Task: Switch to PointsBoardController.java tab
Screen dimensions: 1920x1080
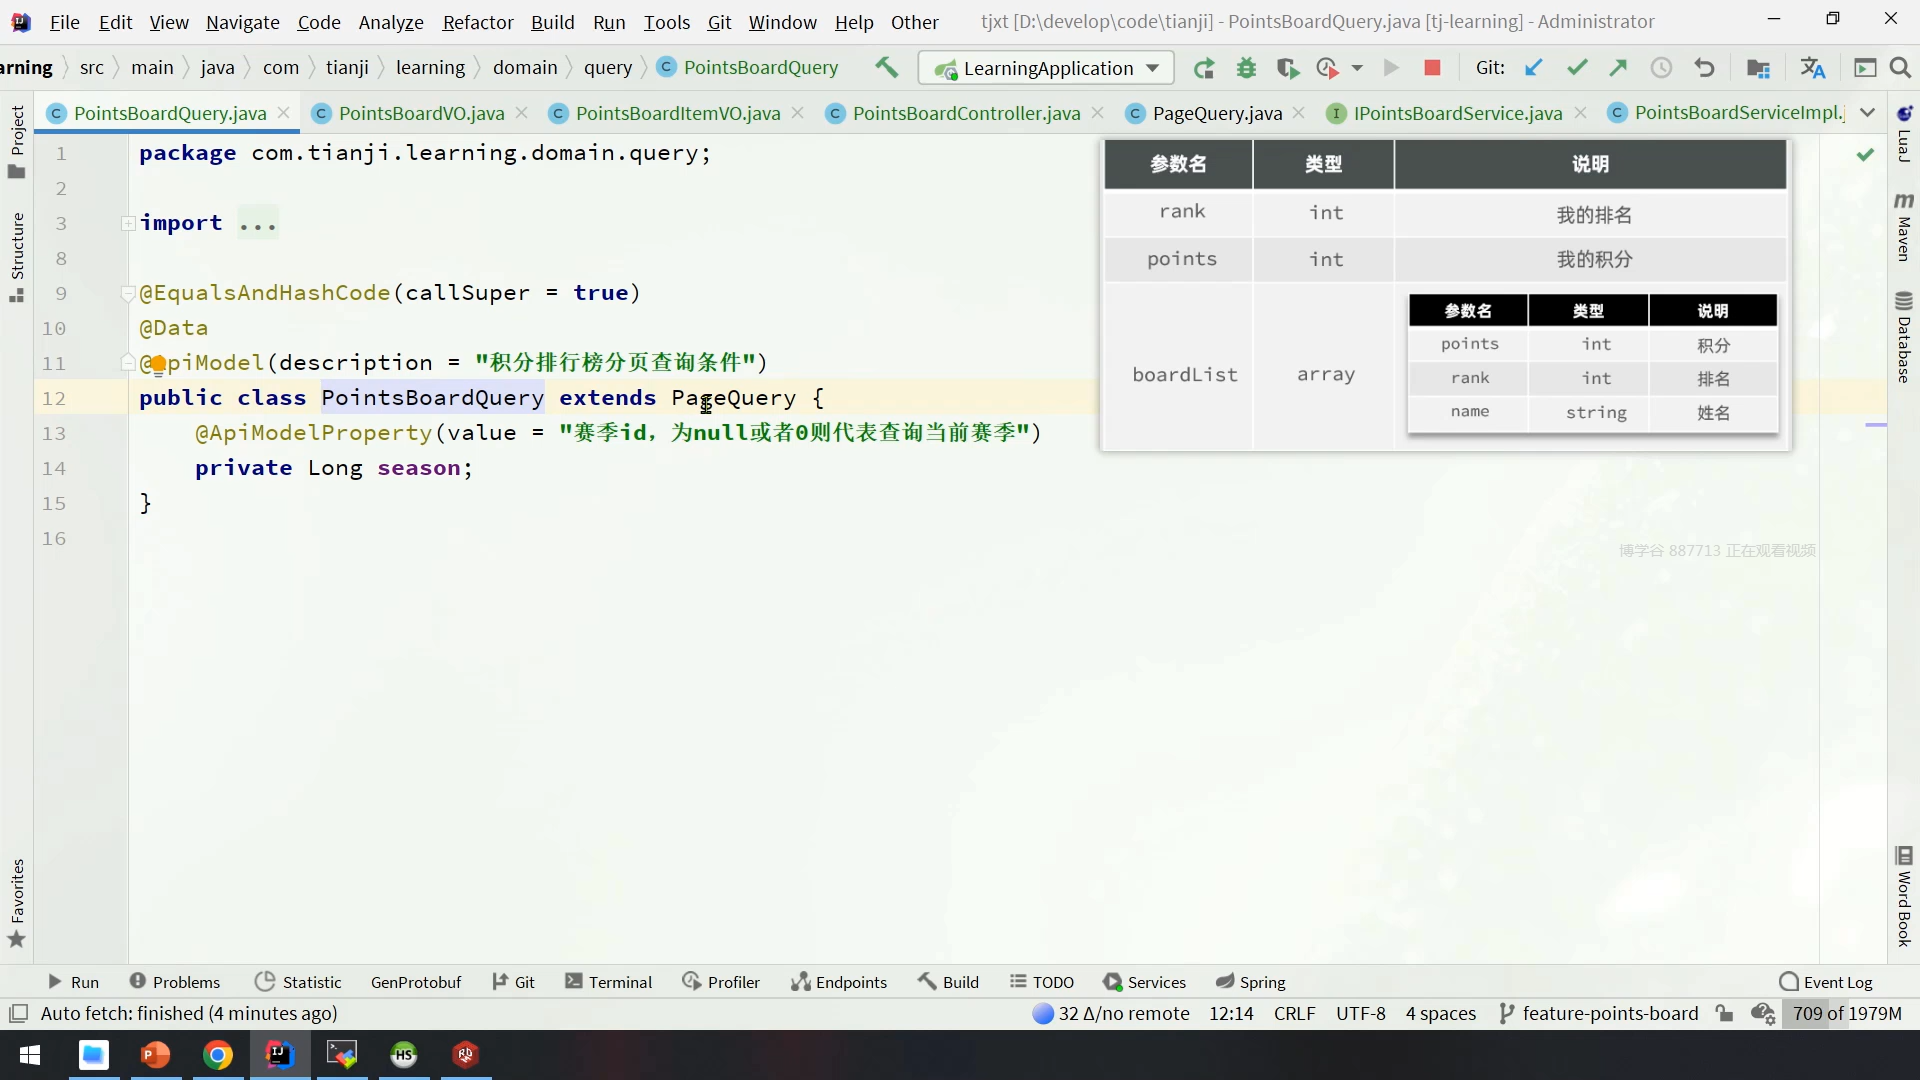Action: [966, 113]
